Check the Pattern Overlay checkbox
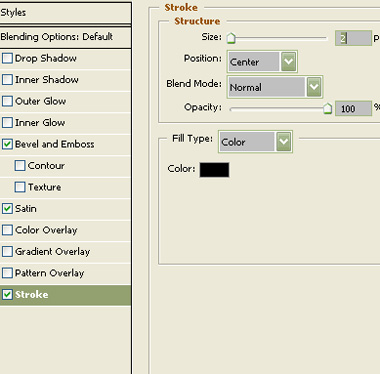 (x=7, y=273)
